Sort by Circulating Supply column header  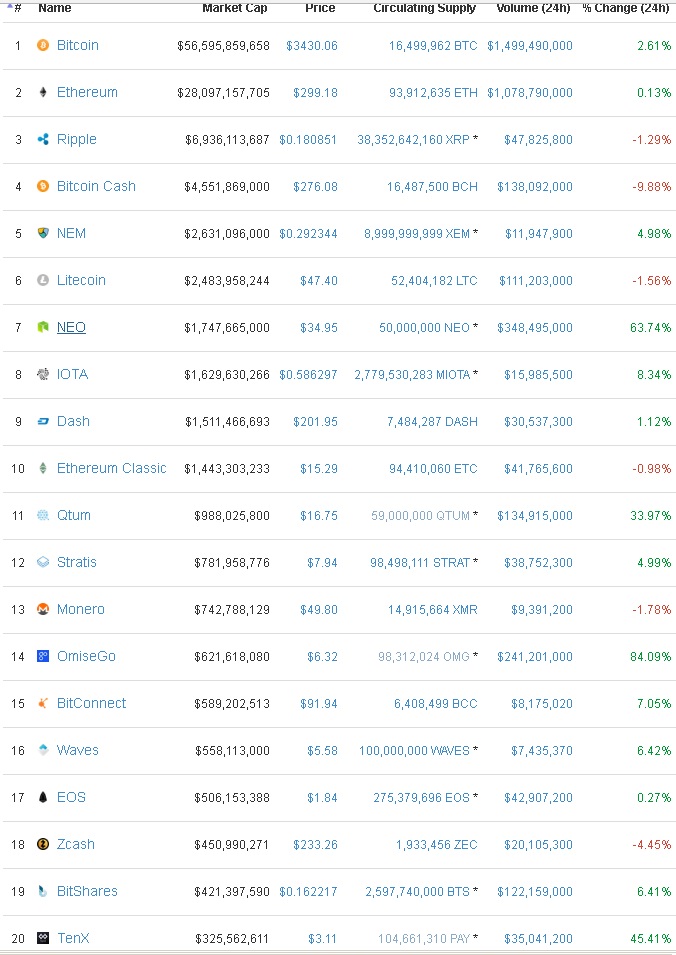click(424, 7)
